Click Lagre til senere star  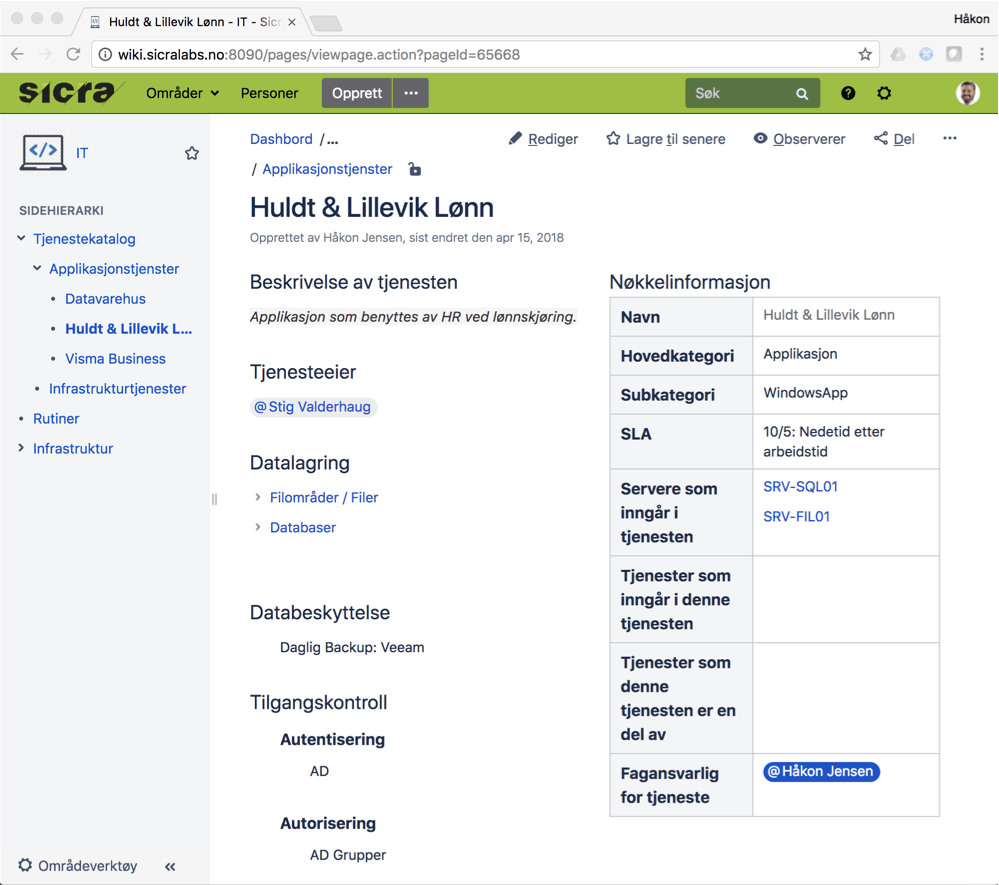point(666,139)
